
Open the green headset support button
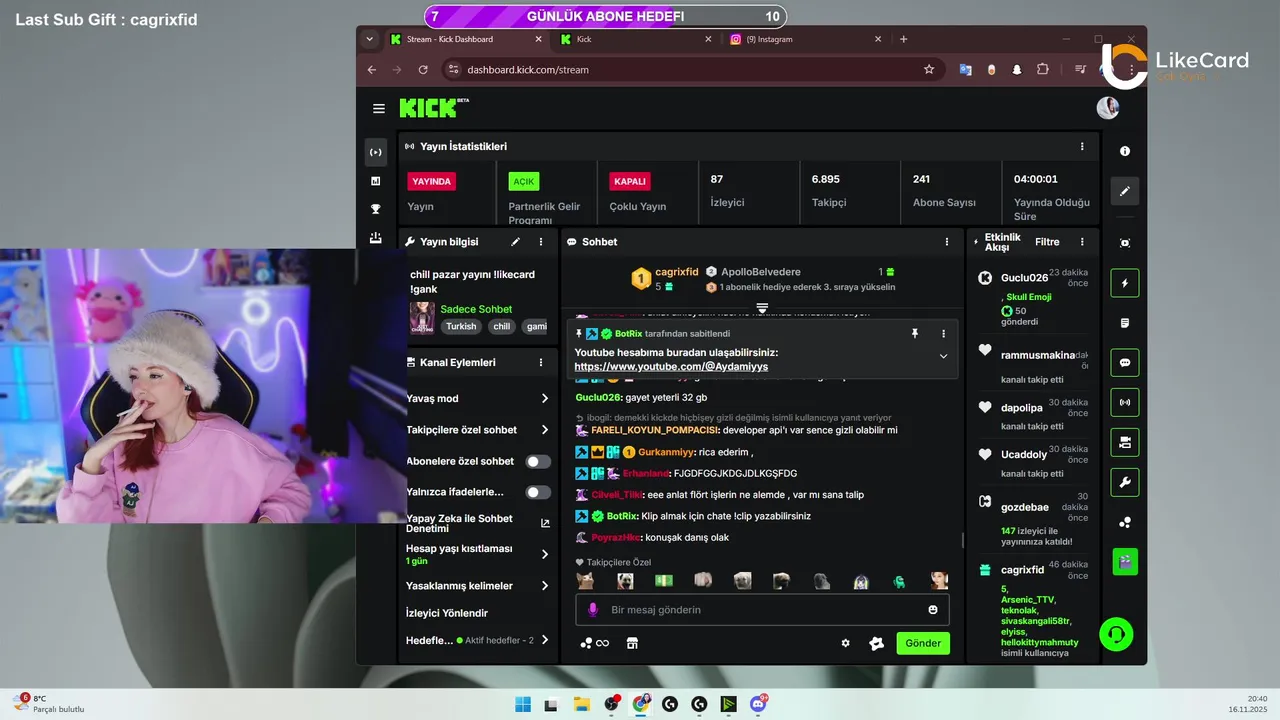pyautogui.click(x=1116, y=634)
